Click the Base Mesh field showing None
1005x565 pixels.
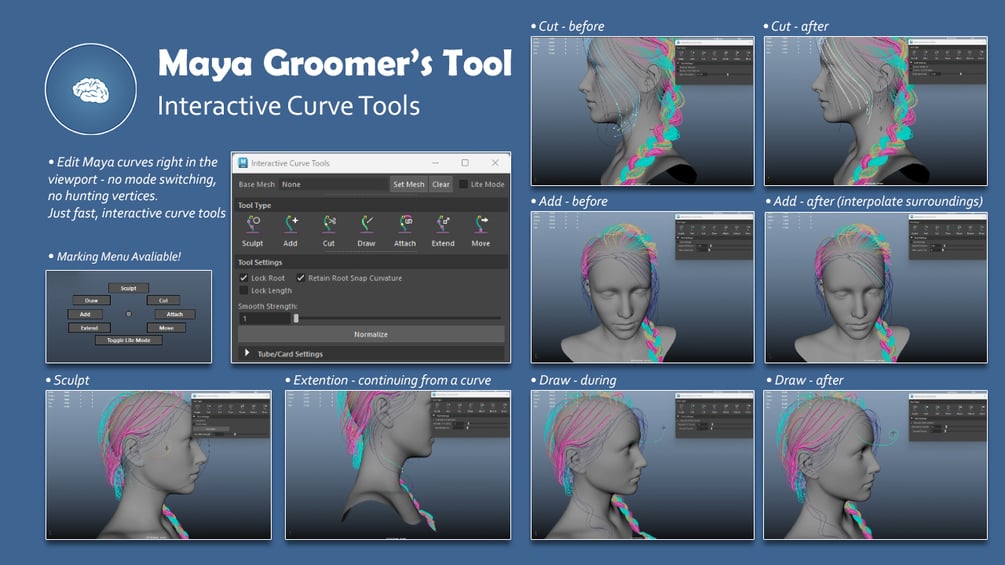pos(333,184)
